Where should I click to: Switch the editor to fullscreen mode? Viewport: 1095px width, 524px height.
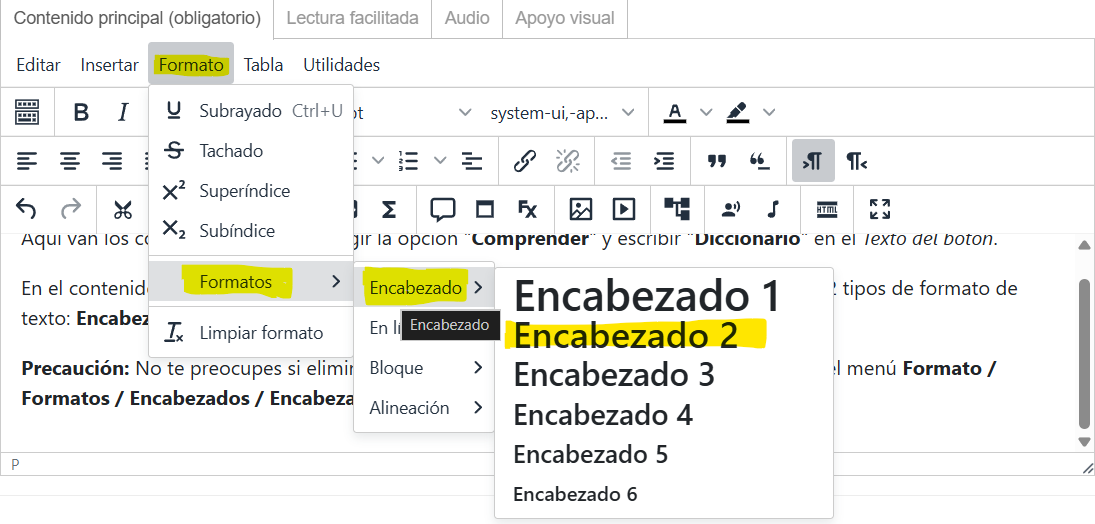click(x=880, y=209)
